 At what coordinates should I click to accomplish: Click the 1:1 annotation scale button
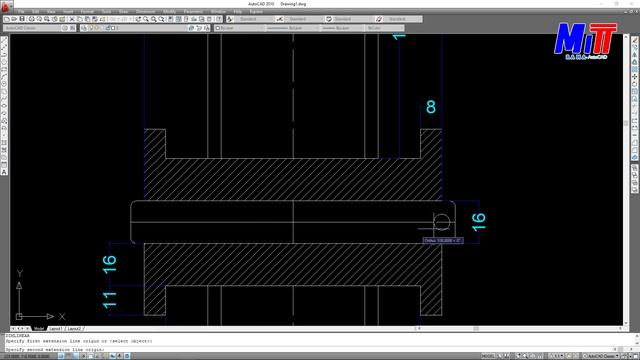(556, 356)
